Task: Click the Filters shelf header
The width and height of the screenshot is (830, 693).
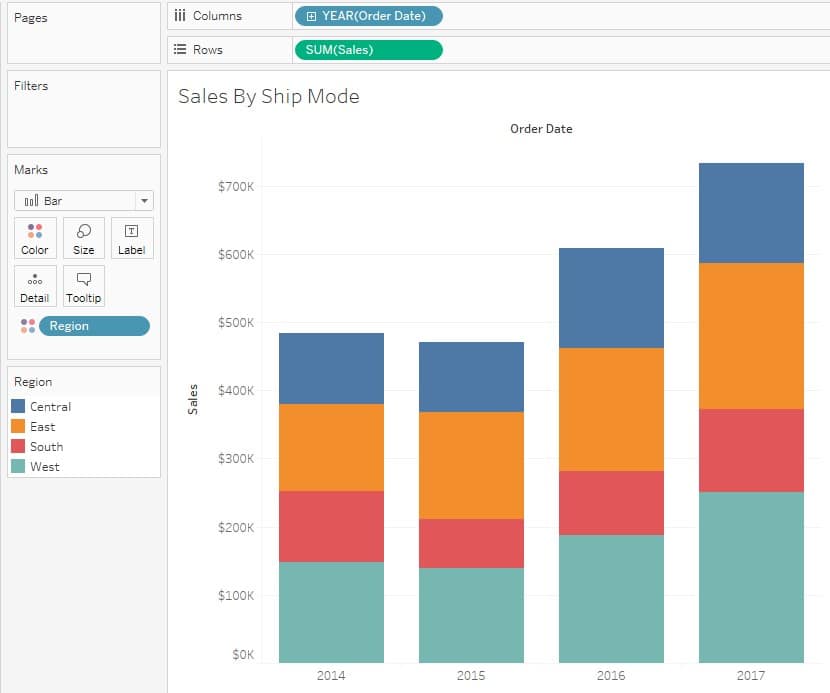Action: click(x=30, y=85)
